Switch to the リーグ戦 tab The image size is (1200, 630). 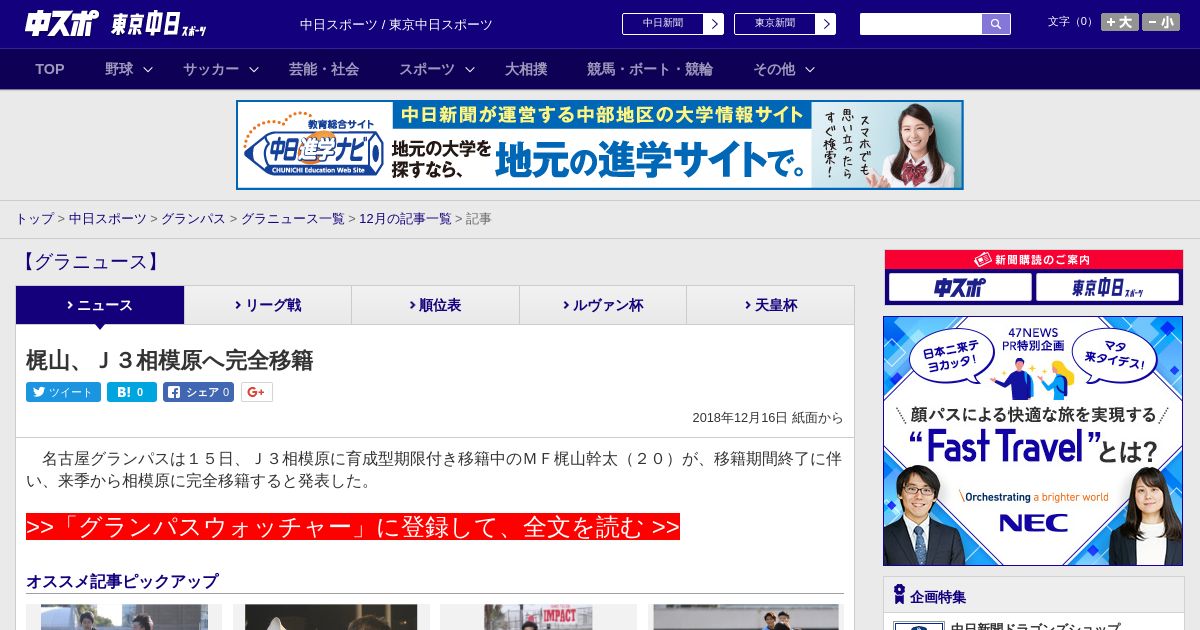point(268,305)
